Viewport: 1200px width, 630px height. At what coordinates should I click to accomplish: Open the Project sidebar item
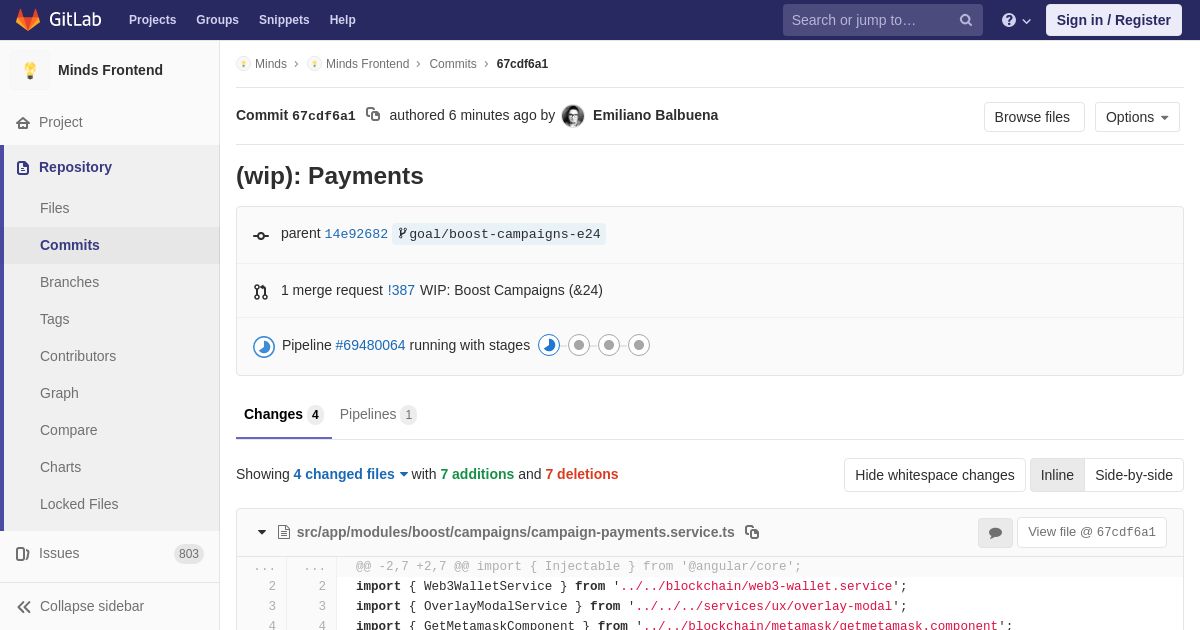pos(110,122)
